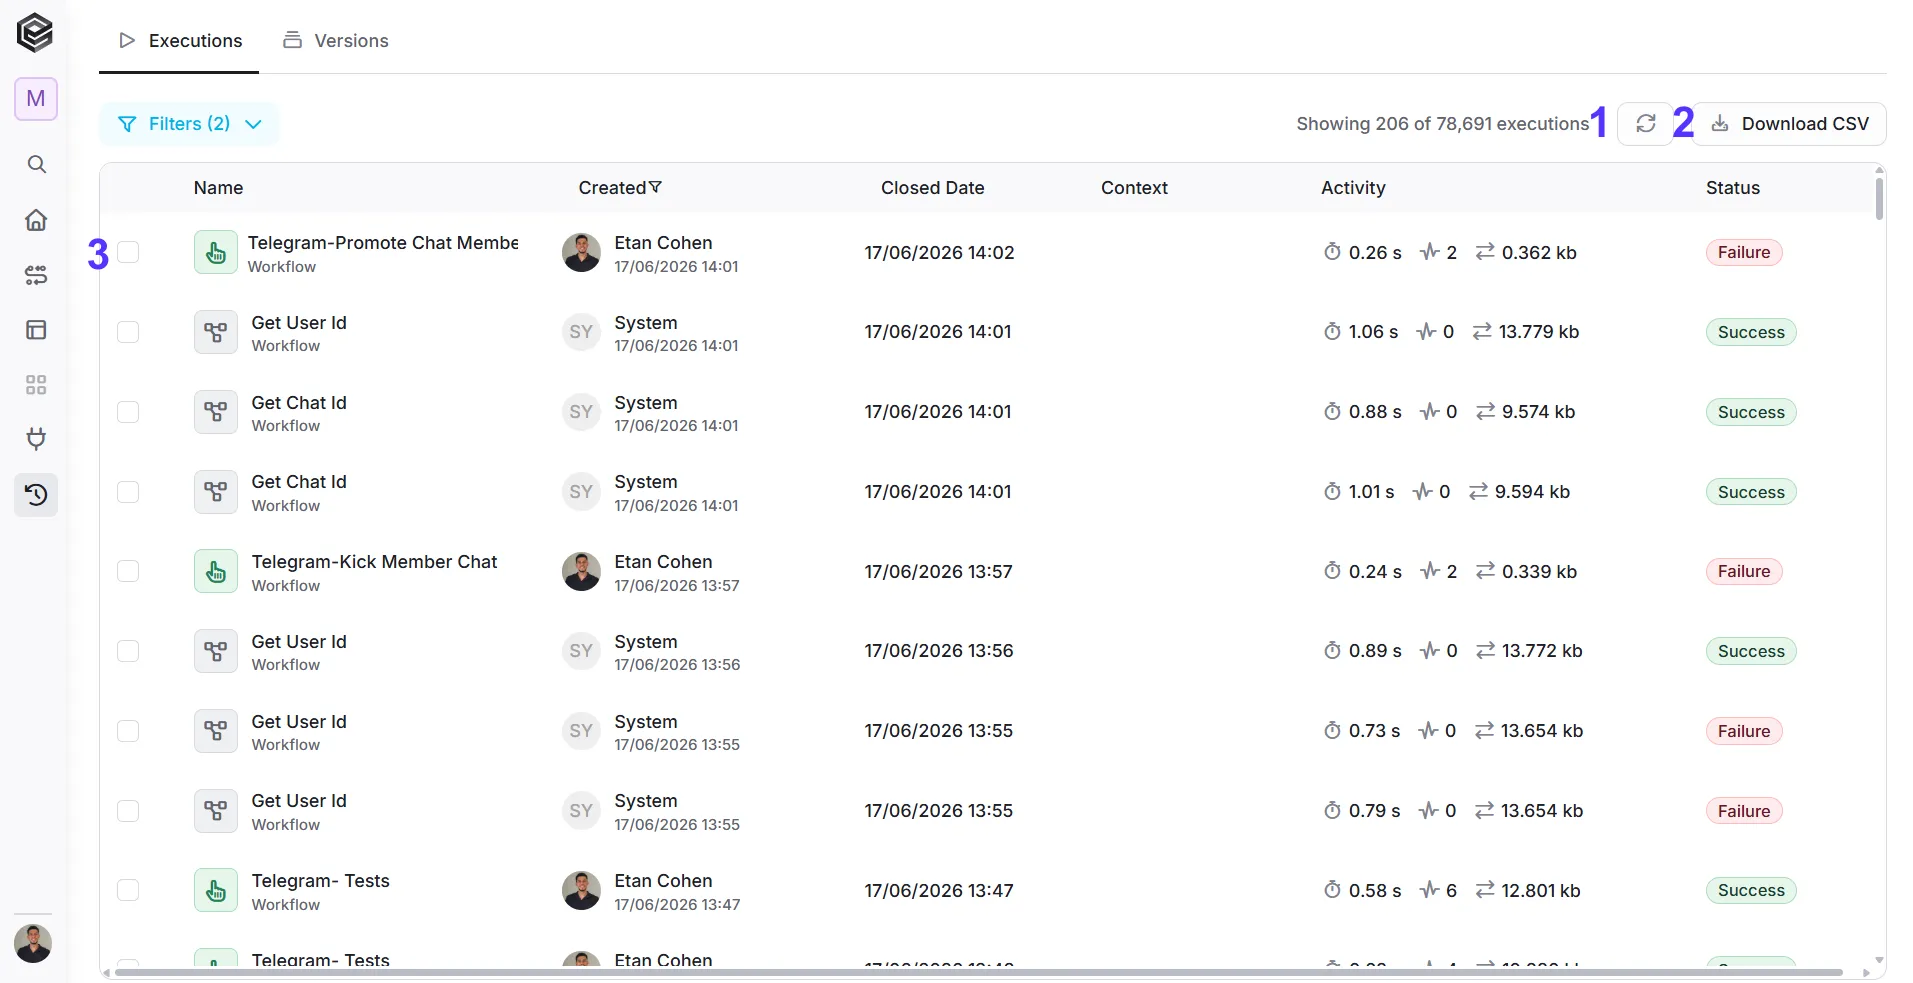Open user profile avatar at sidebar bottom
The image size is (1913, 983).
[33, 943]
